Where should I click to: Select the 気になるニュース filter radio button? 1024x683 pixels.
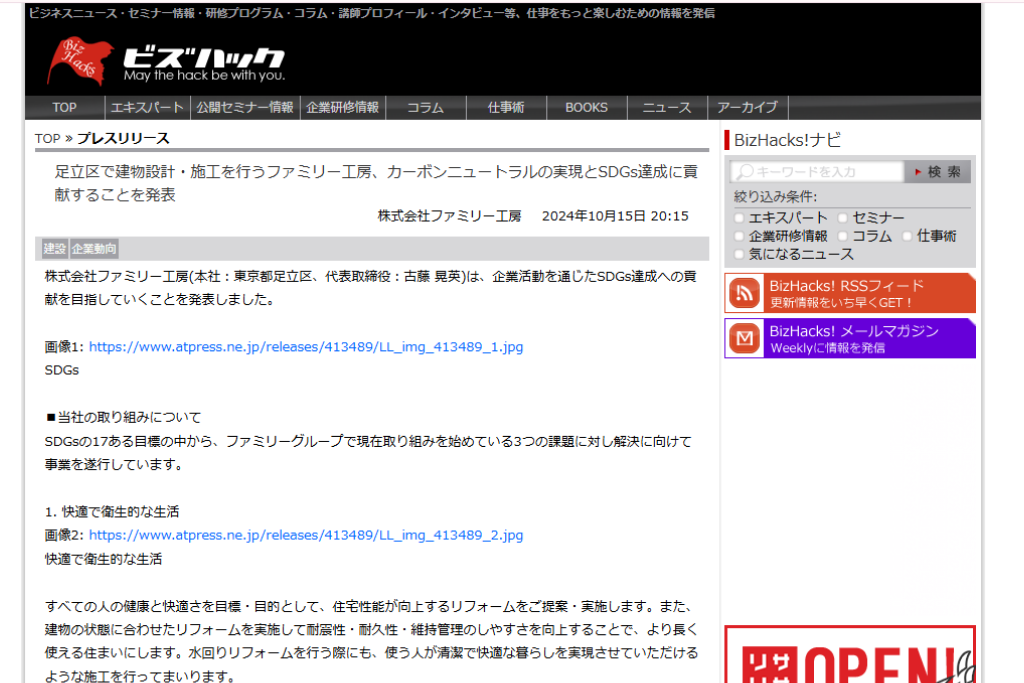click(739, 255)
